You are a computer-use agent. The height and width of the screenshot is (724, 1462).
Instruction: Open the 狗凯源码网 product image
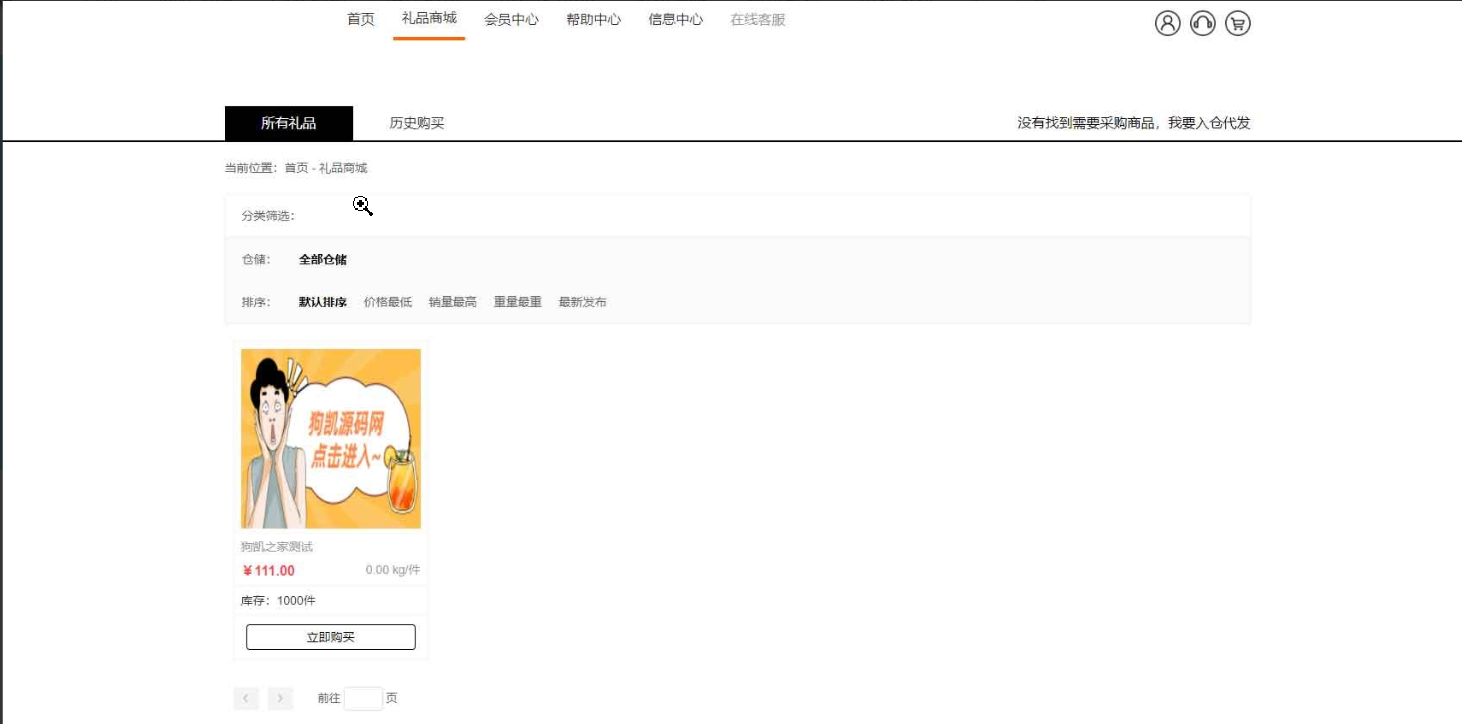click(331, 438)
